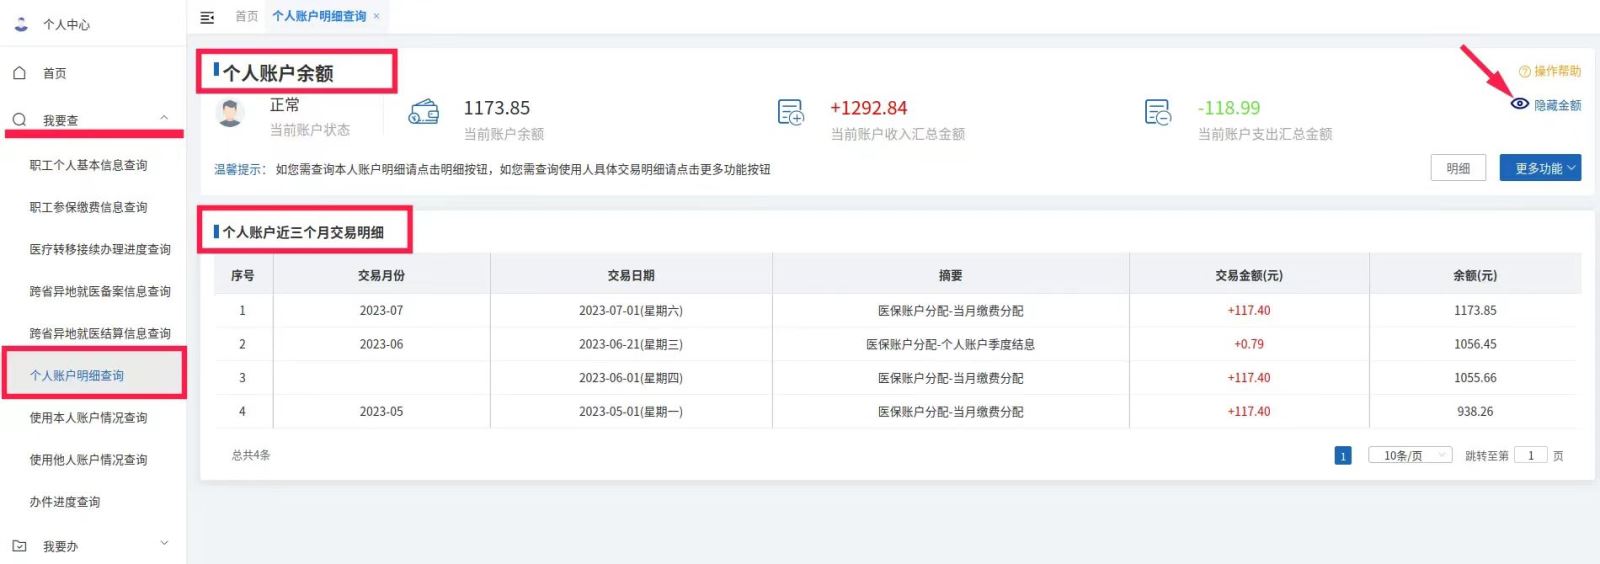Click the wallet balance icon
This screenshot has width=1600, height=564.
click(423, 112)
